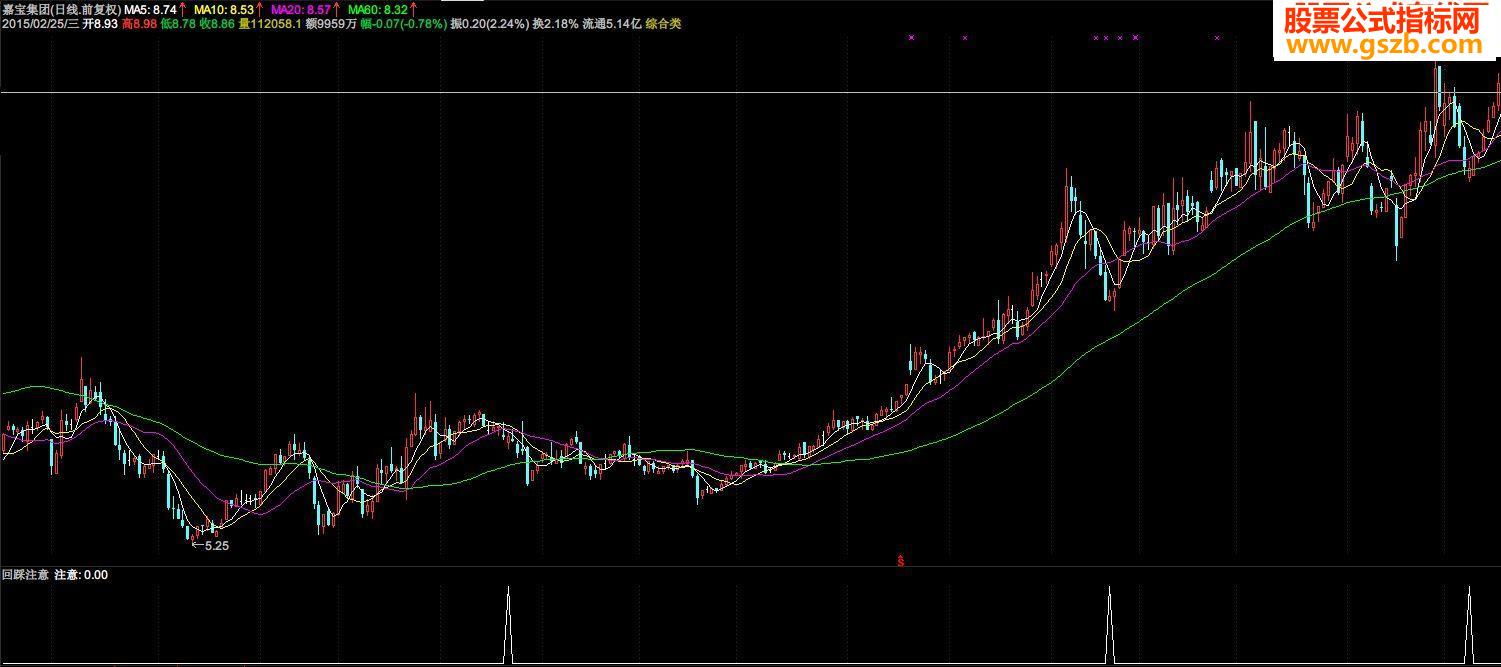Select the yellow MA10: 8.53 label
Screen dimensions: 1501x667
[226, 8]
